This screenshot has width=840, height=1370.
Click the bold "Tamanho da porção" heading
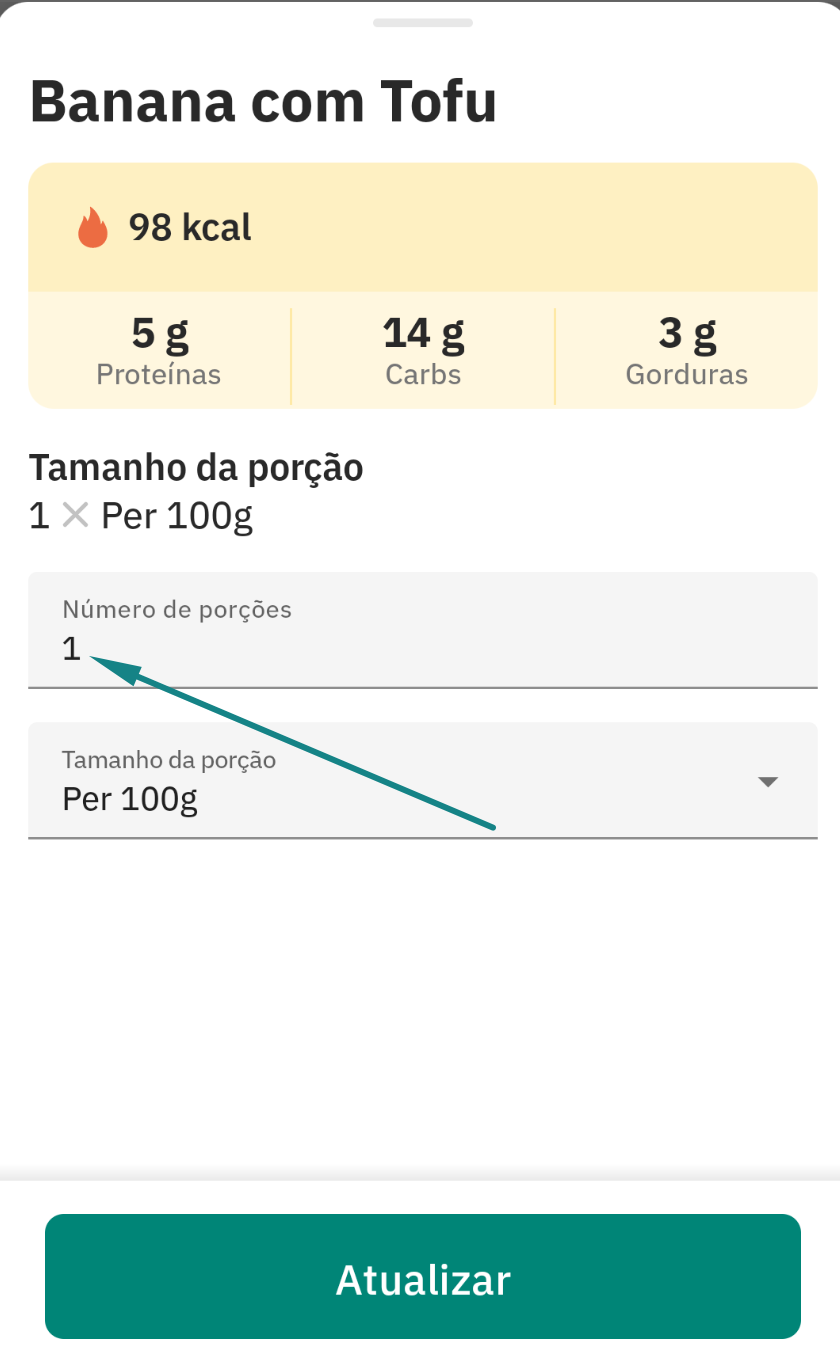pos(196,467)
